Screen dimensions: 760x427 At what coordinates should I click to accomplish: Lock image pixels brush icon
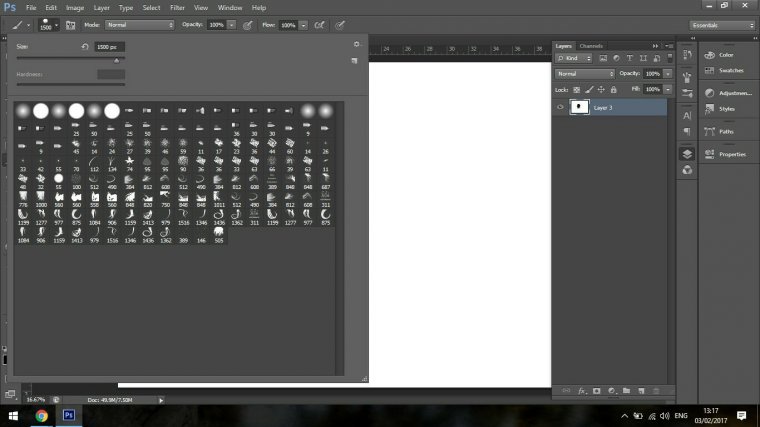589,90
